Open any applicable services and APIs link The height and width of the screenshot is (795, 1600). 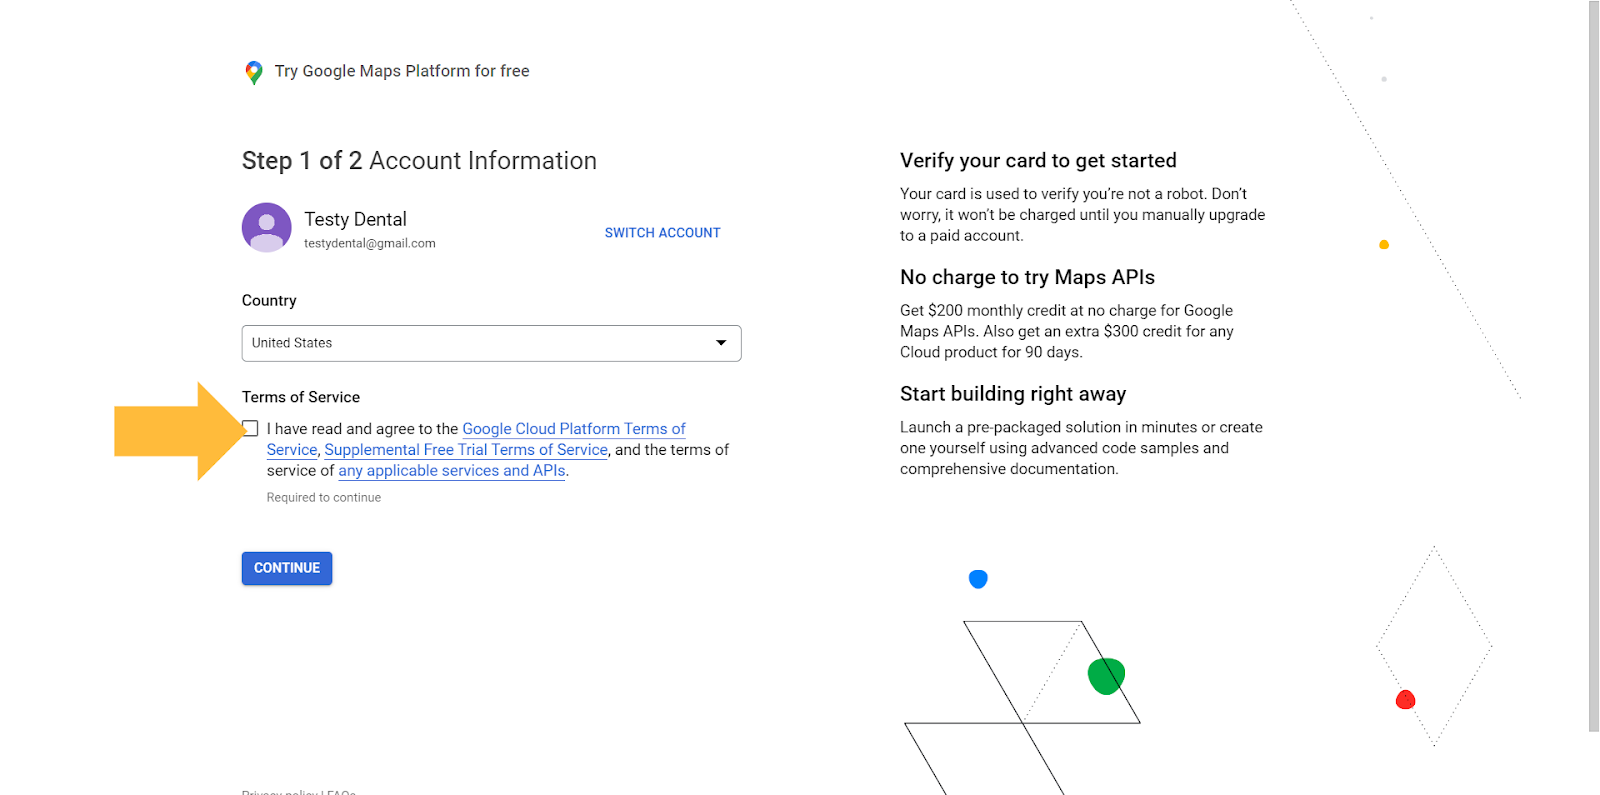(x=452, y=471)
